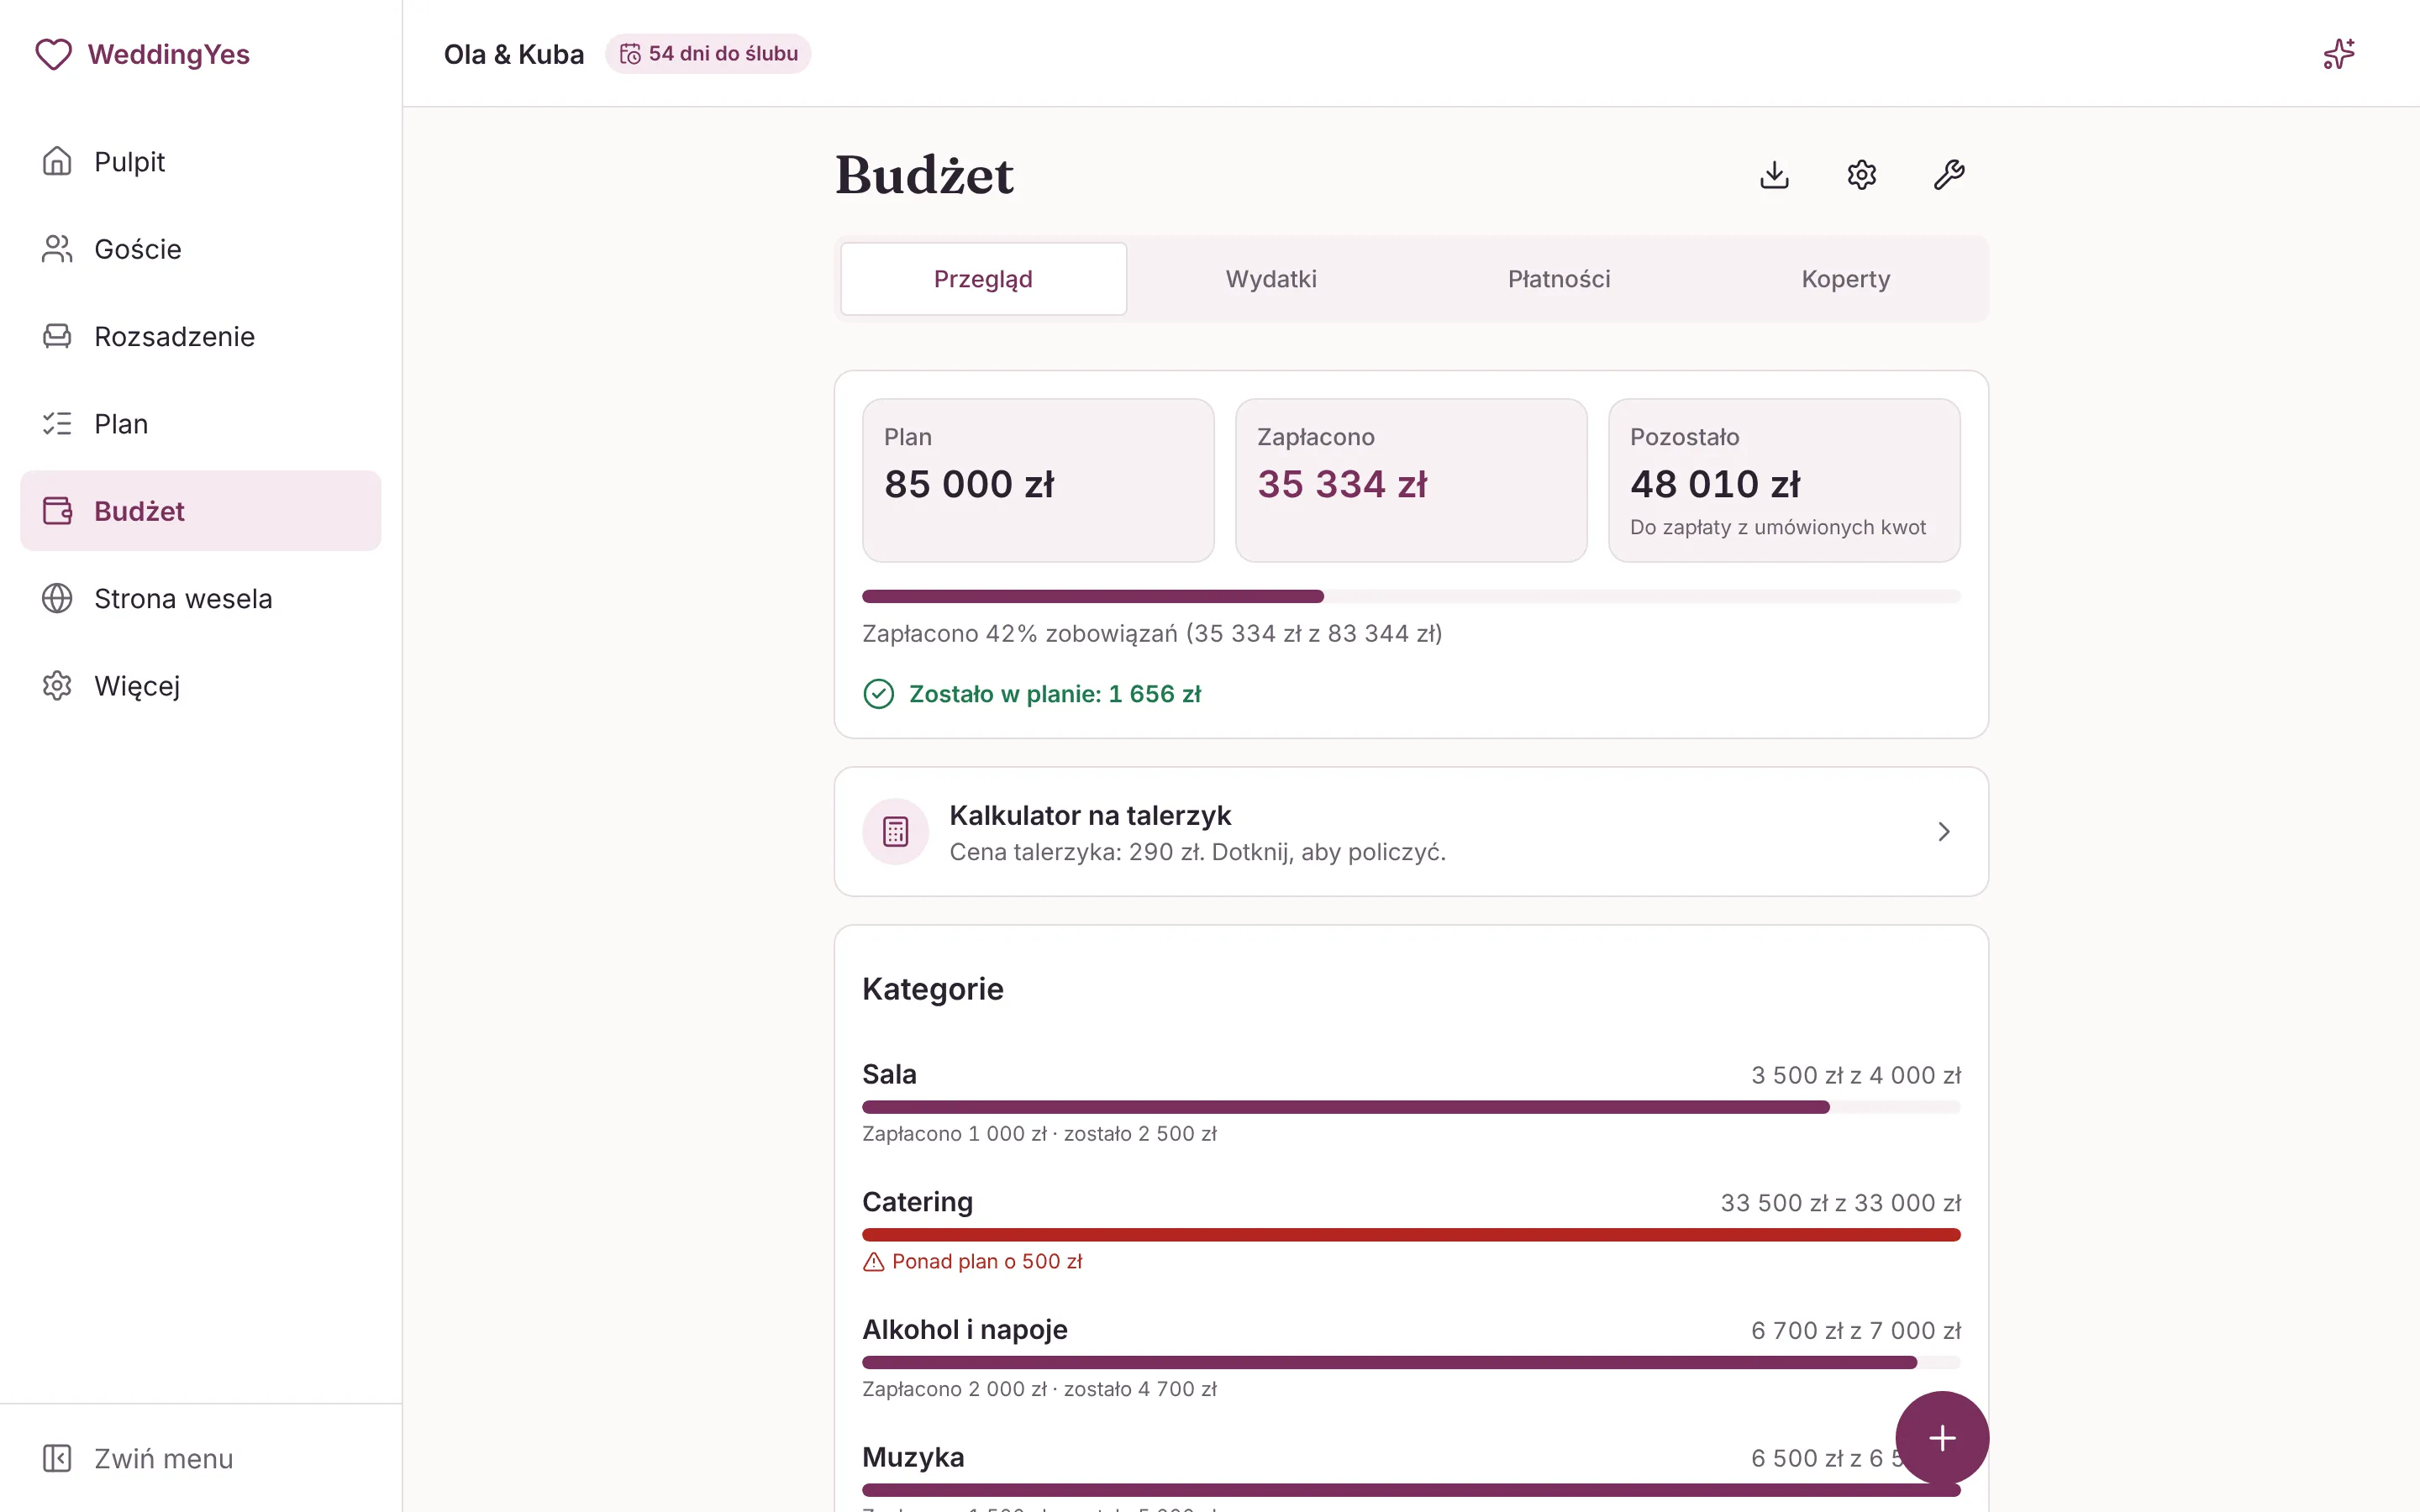Open Rozsadzenie label in sidebar

(174, 336)
